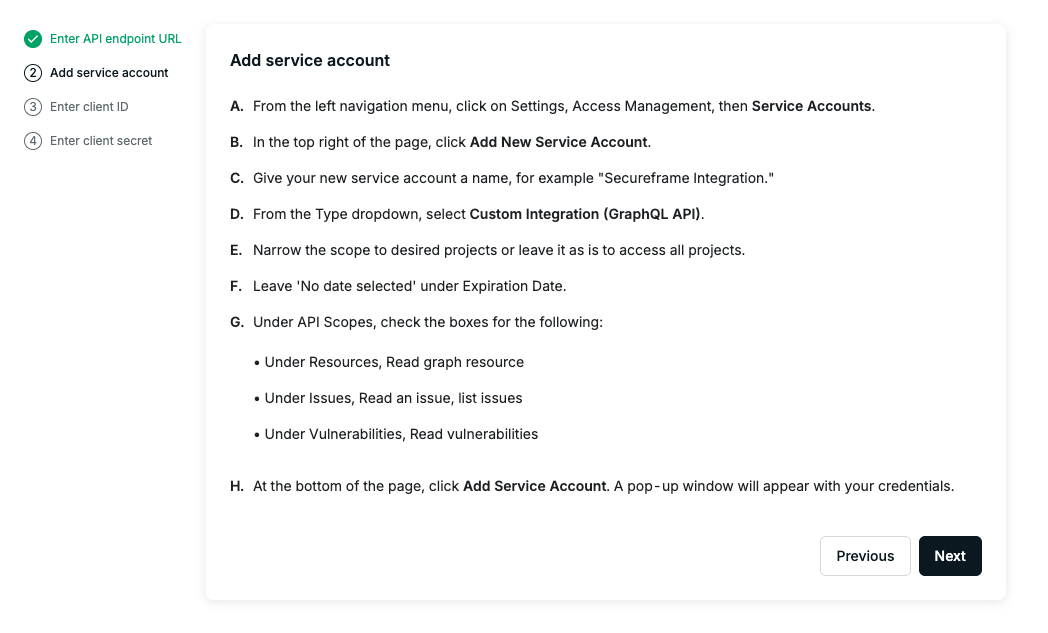Select Add service account step label
This screenshot has width=1048, height=633.
(109, 73)
